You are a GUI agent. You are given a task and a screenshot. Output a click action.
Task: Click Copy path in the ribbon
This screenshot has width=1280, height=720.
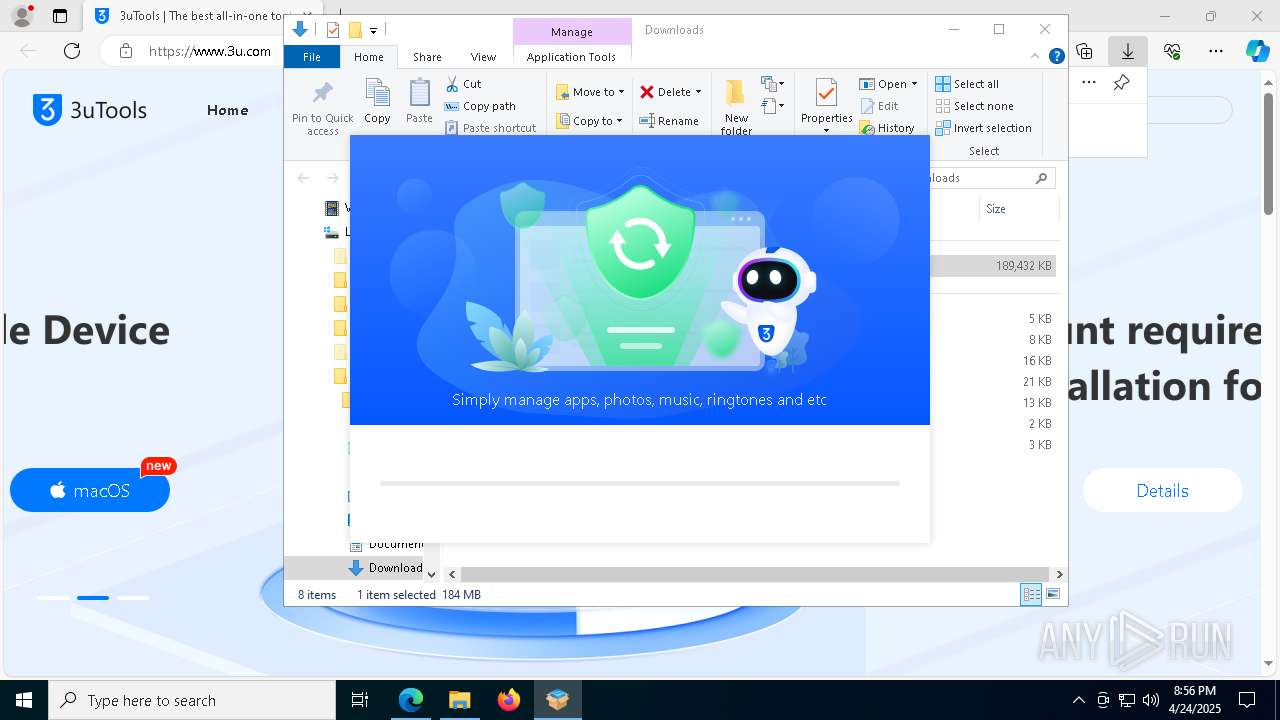coord(480,106)
